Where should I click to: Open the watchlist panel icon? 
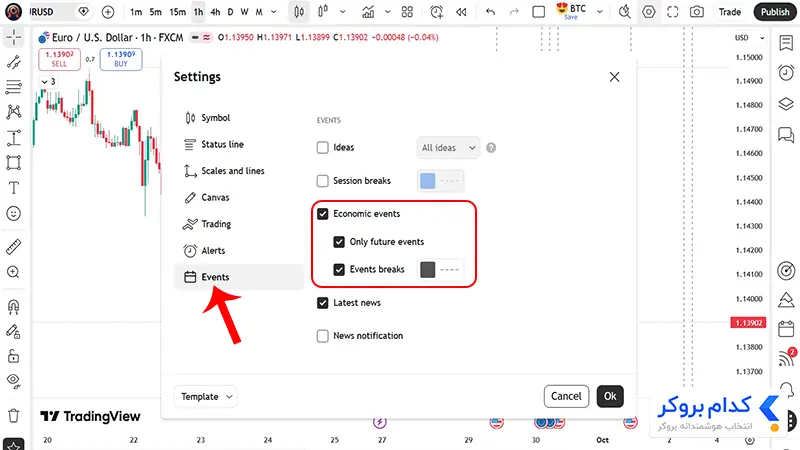coord(786,43)
